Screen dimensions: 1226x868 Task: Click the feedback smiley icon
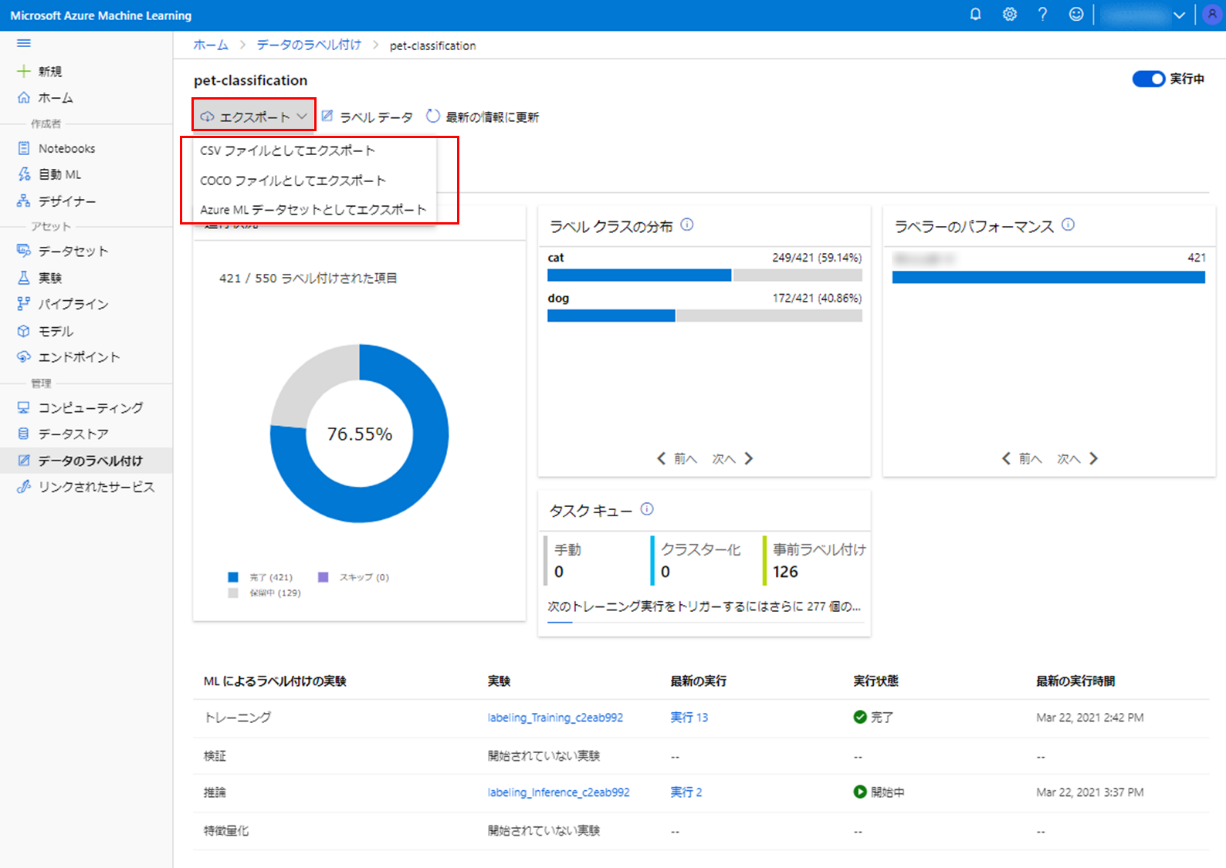(x=1076, y=15)
